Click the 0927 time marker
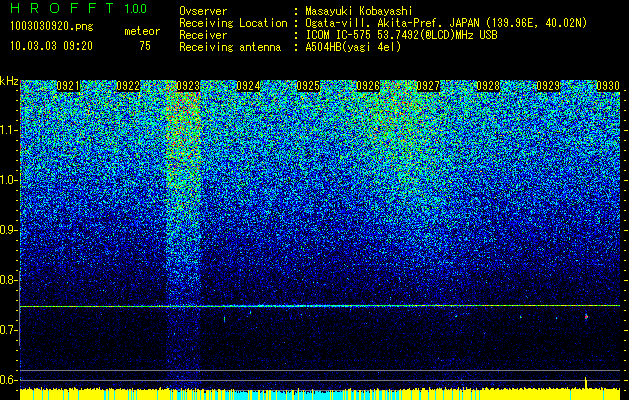629x400 pixels. [428, 86]
